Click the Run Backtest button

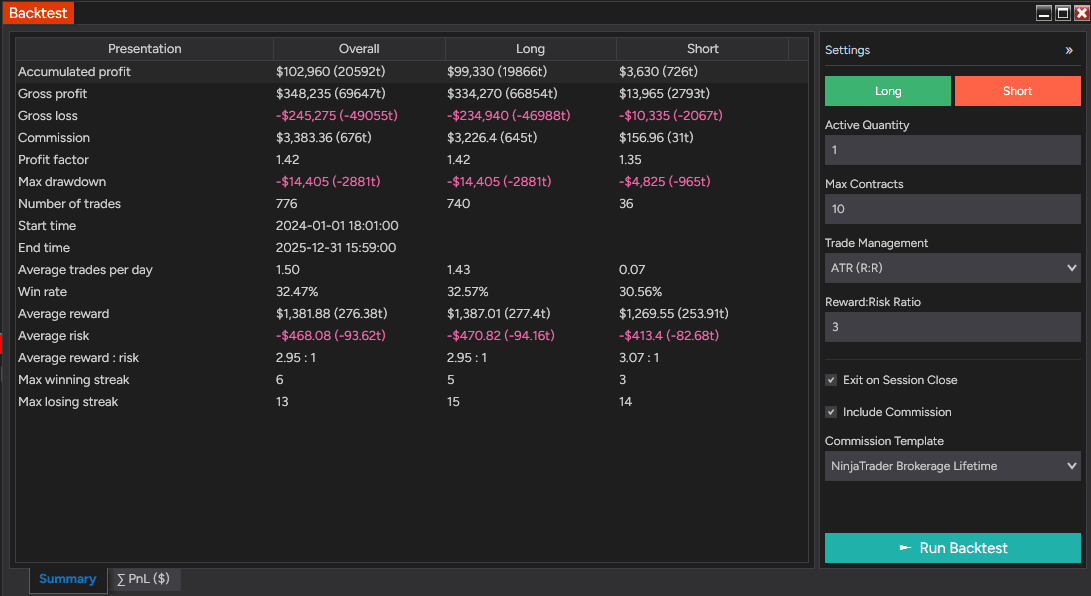click(x=953, y=548)
